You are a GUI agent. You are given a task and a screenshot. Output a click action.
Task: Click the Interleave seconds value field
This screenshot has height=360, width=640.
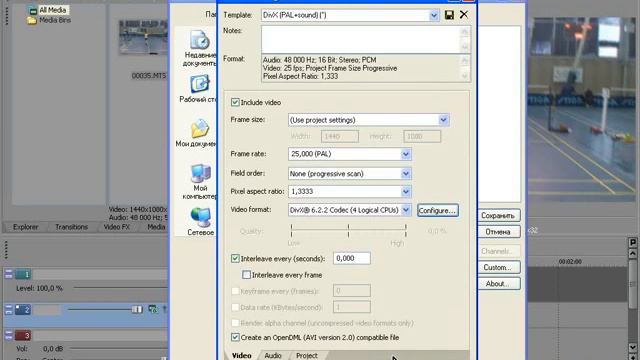coord(351,258)
